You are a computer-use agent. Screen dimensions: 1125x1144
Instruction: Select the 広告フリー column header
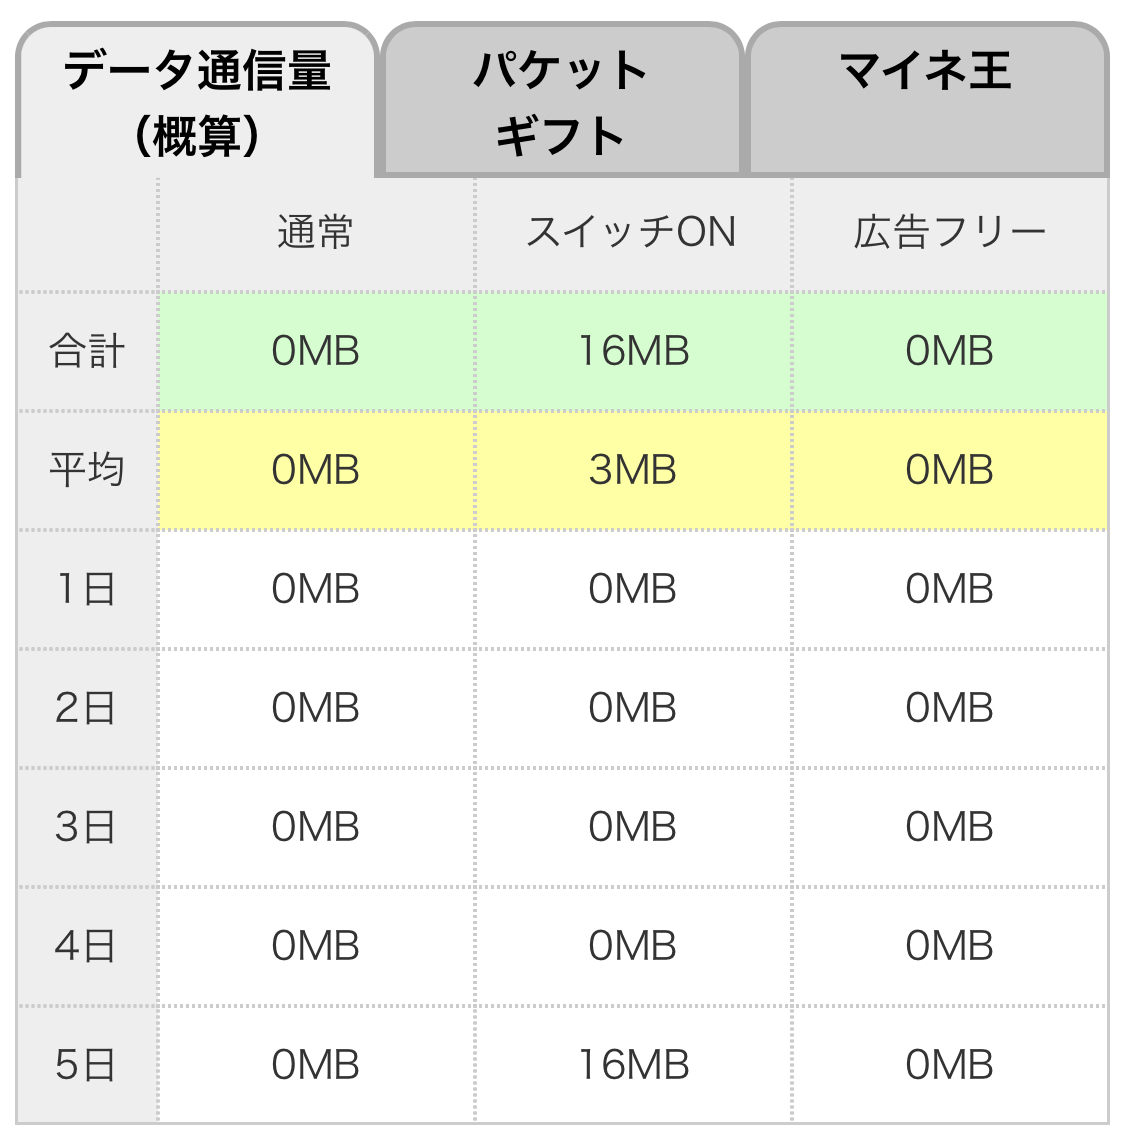(949, 233)
